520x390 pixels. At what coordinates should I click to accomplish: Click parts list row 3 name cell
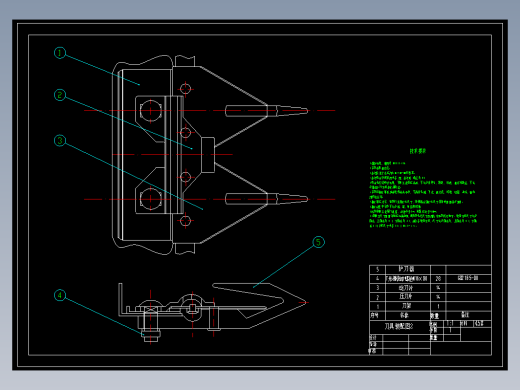(408, 288)
